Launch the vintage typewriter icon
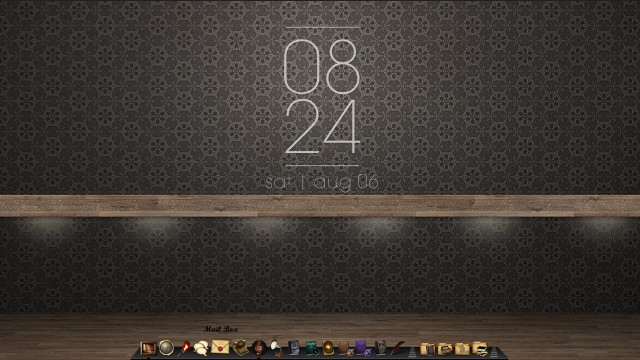640x360 pixels. pyautogui.click(x=240, y=348)
